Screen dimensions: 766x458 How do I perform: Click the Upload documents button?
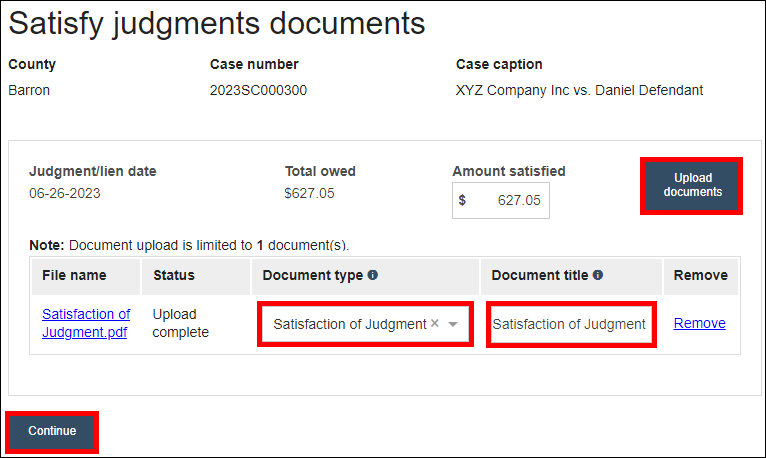(692, 185)
